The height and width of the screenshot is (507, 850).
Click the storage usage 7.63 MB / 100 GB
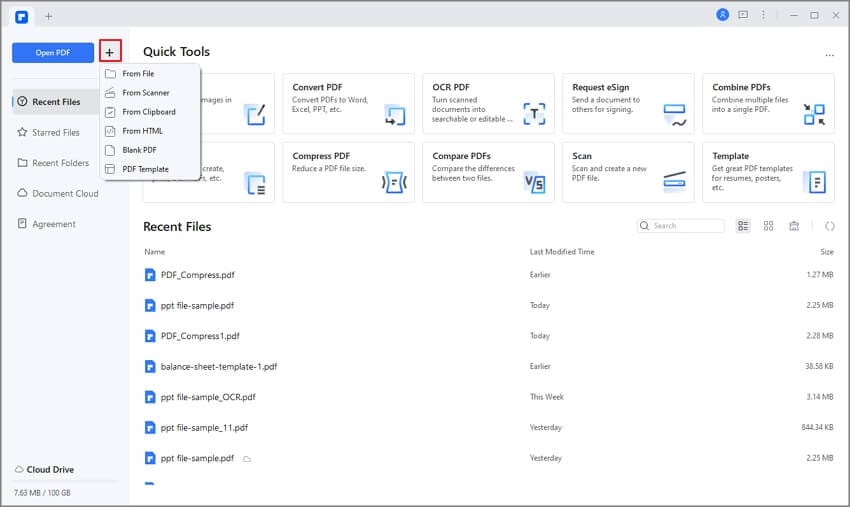point(42,493)
